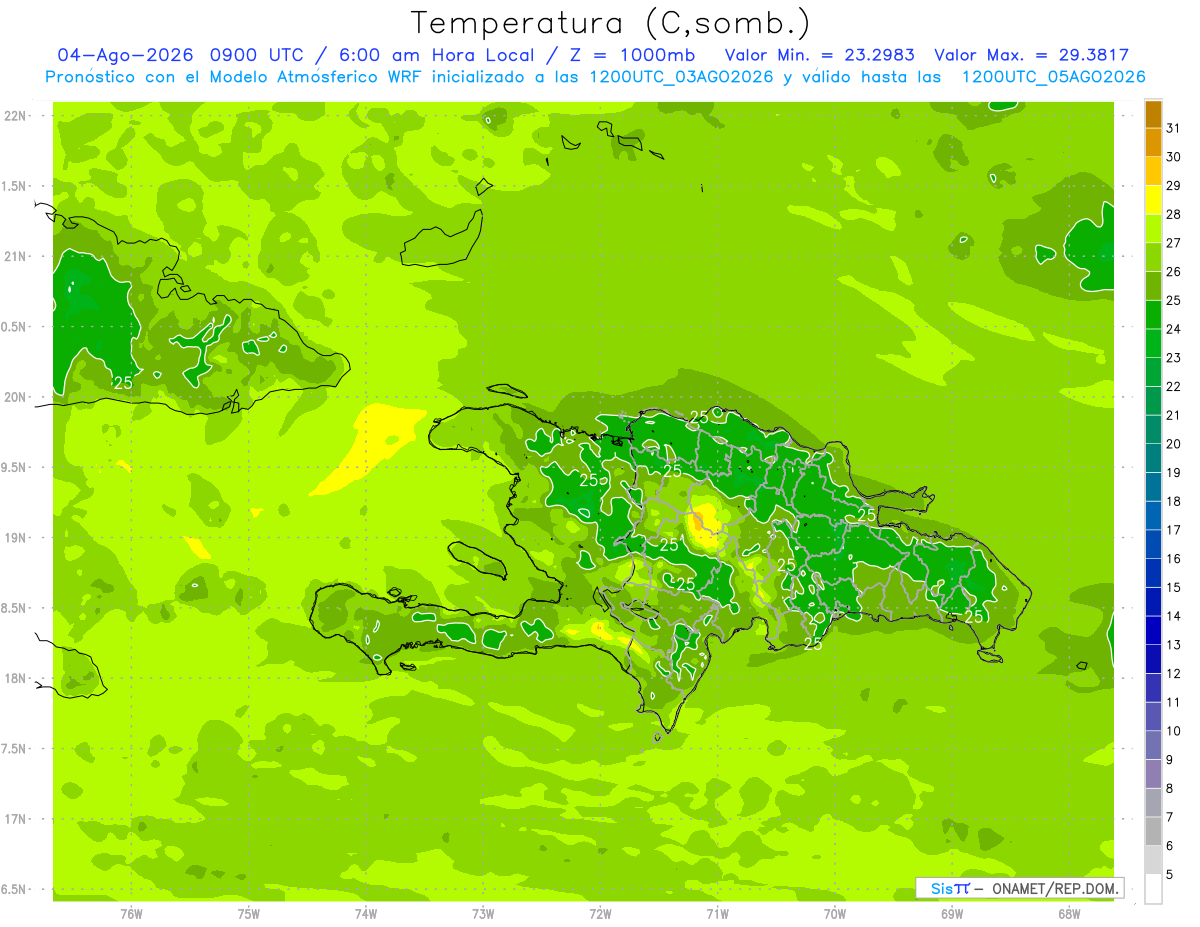The height and width of the screenshot is (927, 1200).
Task: Click the "Valor Max. = 29.3817" text
Action: pos(1032,55)
